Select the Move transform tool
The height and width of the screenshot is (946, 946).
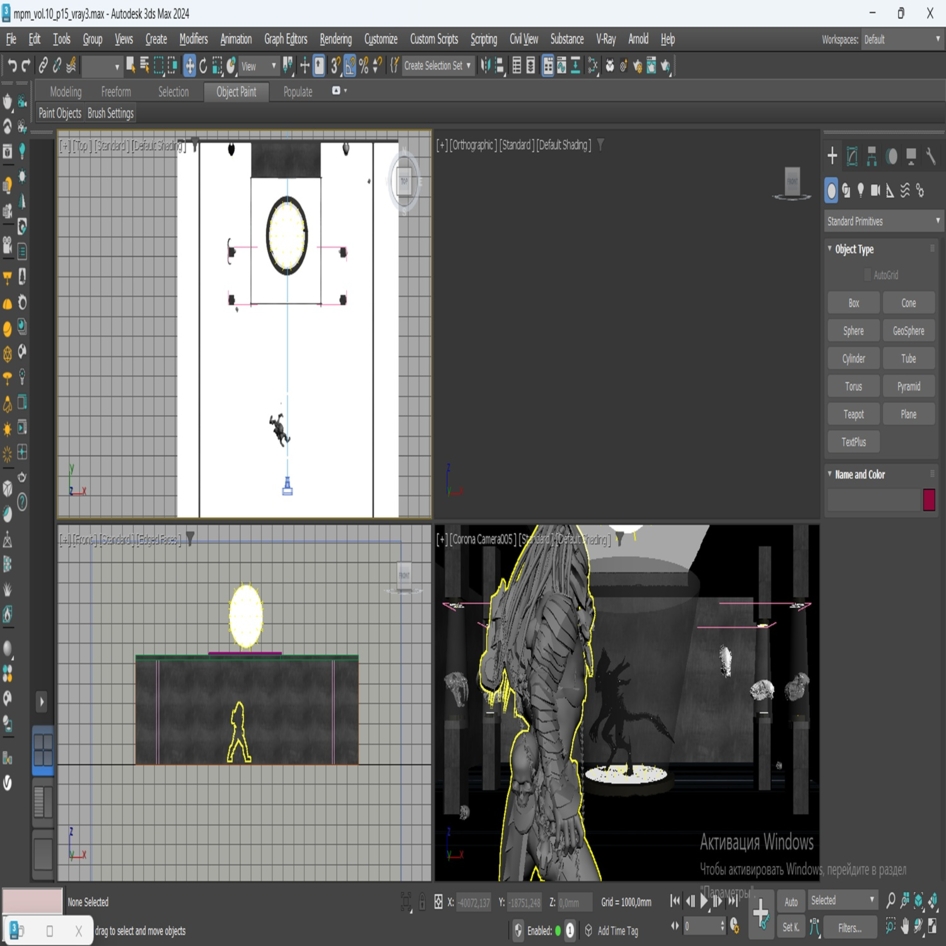click(x=189, y=66)
